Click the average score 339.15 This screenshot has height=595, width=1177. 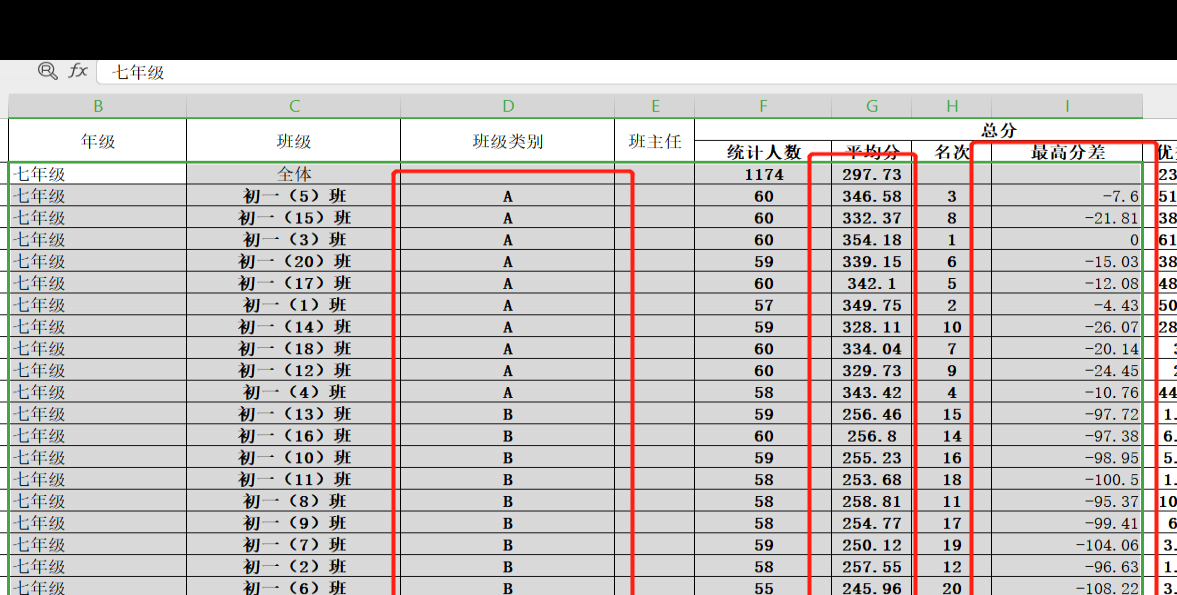coord(871,261)
